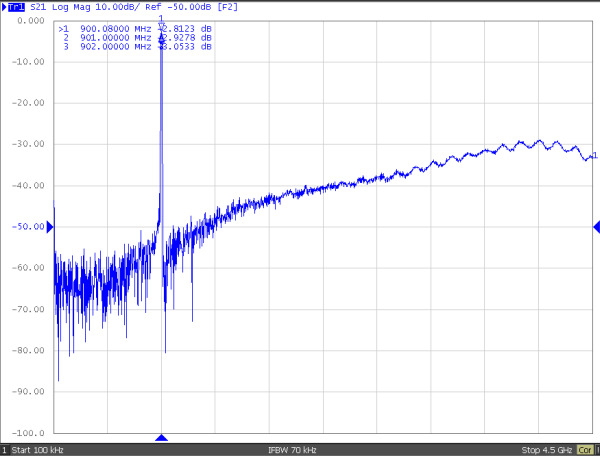Click the marker triangle on the frequency axis
This screenshot has height=456, width=600.
(x=161, y=438)
